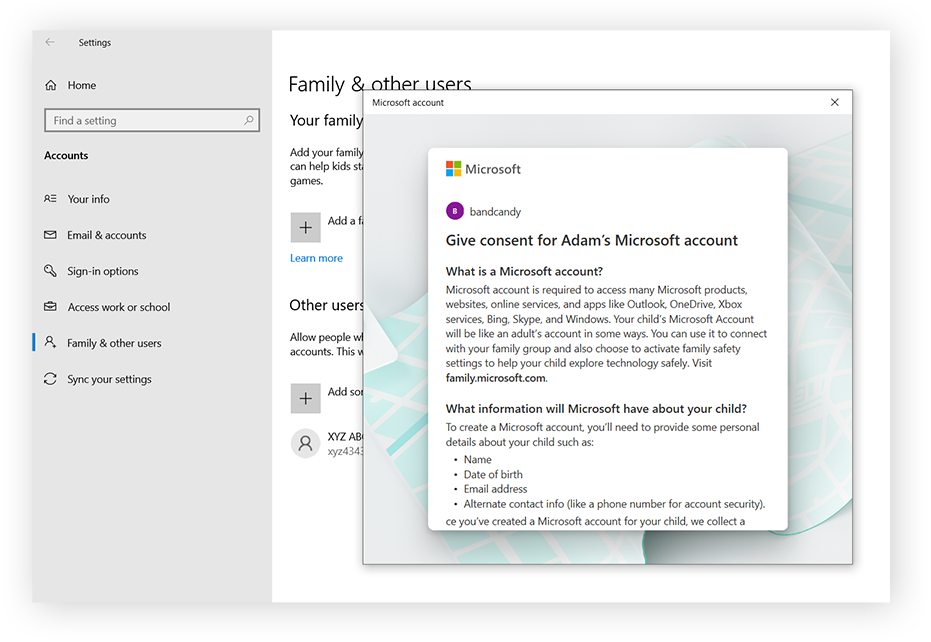
Task: Click the bandcandy account name
Action: click(495, 212)
